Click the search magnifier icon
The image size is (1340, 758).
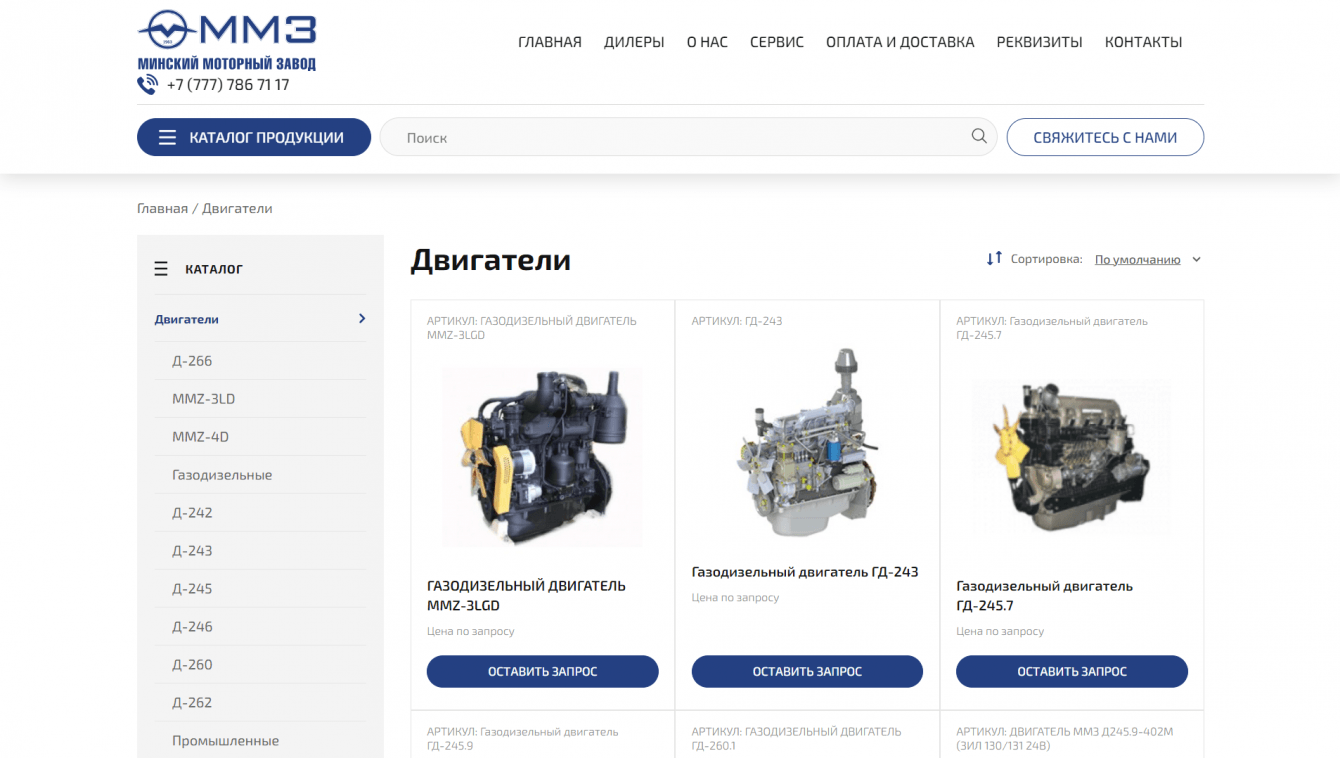979,137
